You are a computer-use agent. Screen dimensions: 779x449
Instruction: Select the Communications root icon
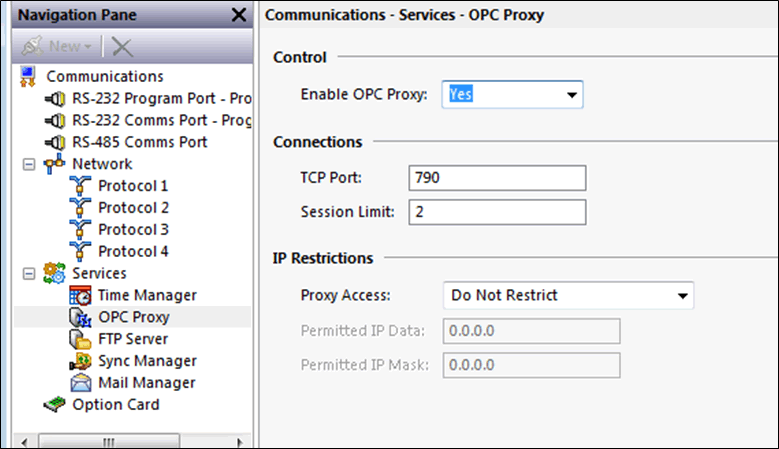pos(28,76)
